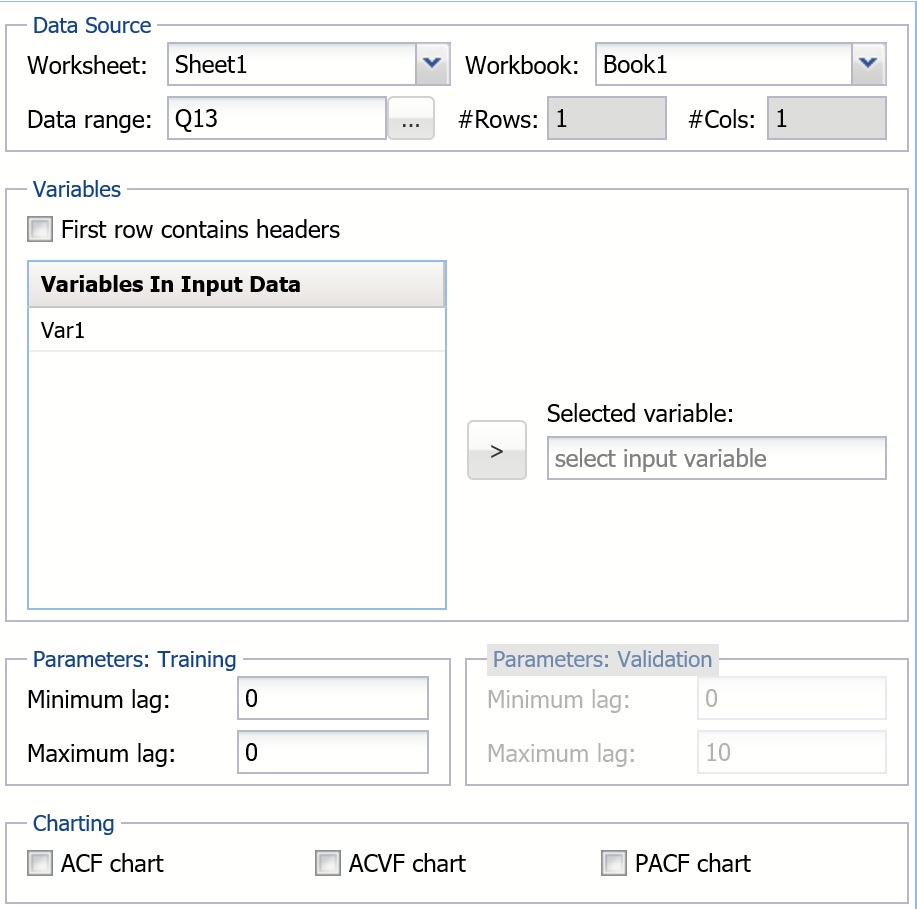The width and height of the screenshot is (917, 909).
Task: Open the Worksheet dropdown arrow
Action: tap(431, 66)
